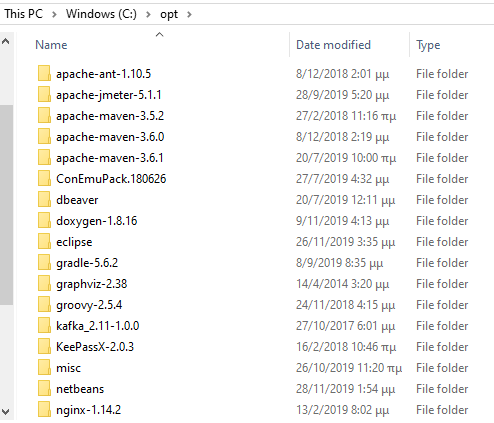494x423 pixels.
Task: Select the doxygen-1.8.16 folder name
Action: click(x=97, y=221)
